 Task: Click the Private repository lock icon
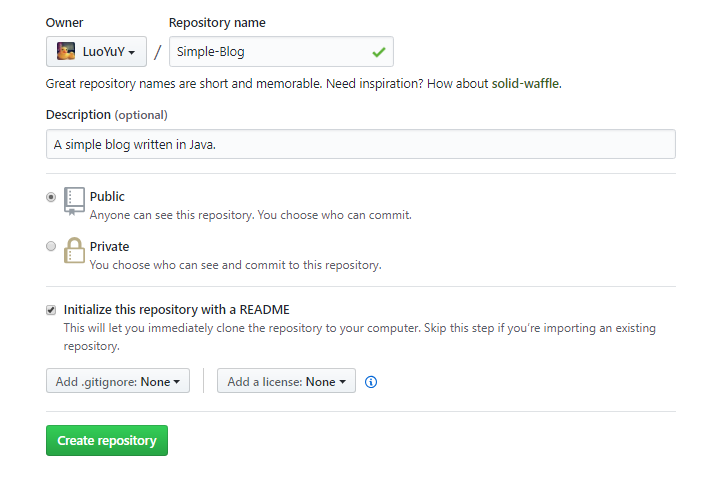point(74,250)
